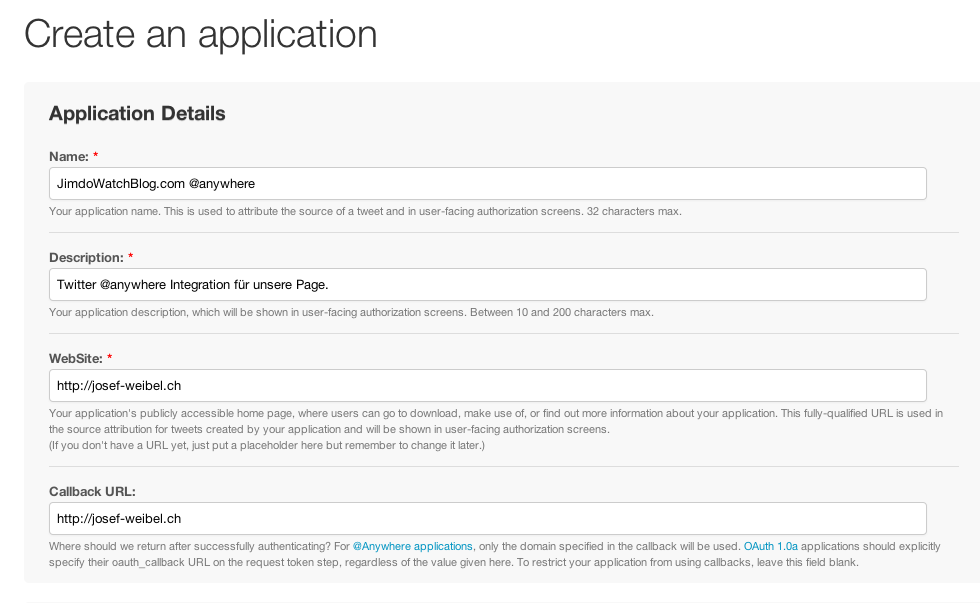Screen dimensions: 980x603
Task: Click inside the Name input field
Action: tap(488, 183)
